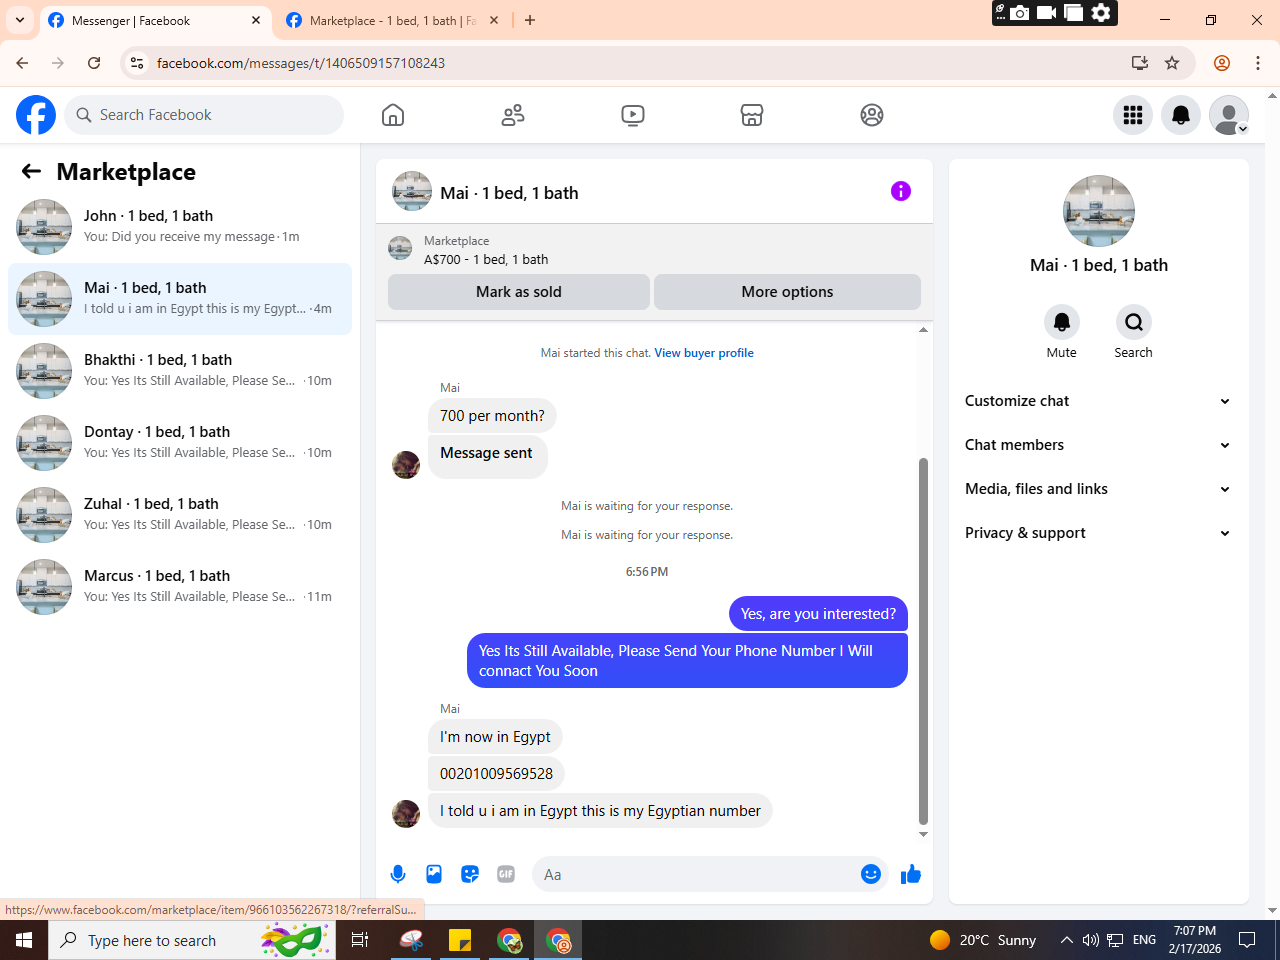Open the Marketplace storefront icon
Screen dimensions: 1280x960
tap(752, 115)
